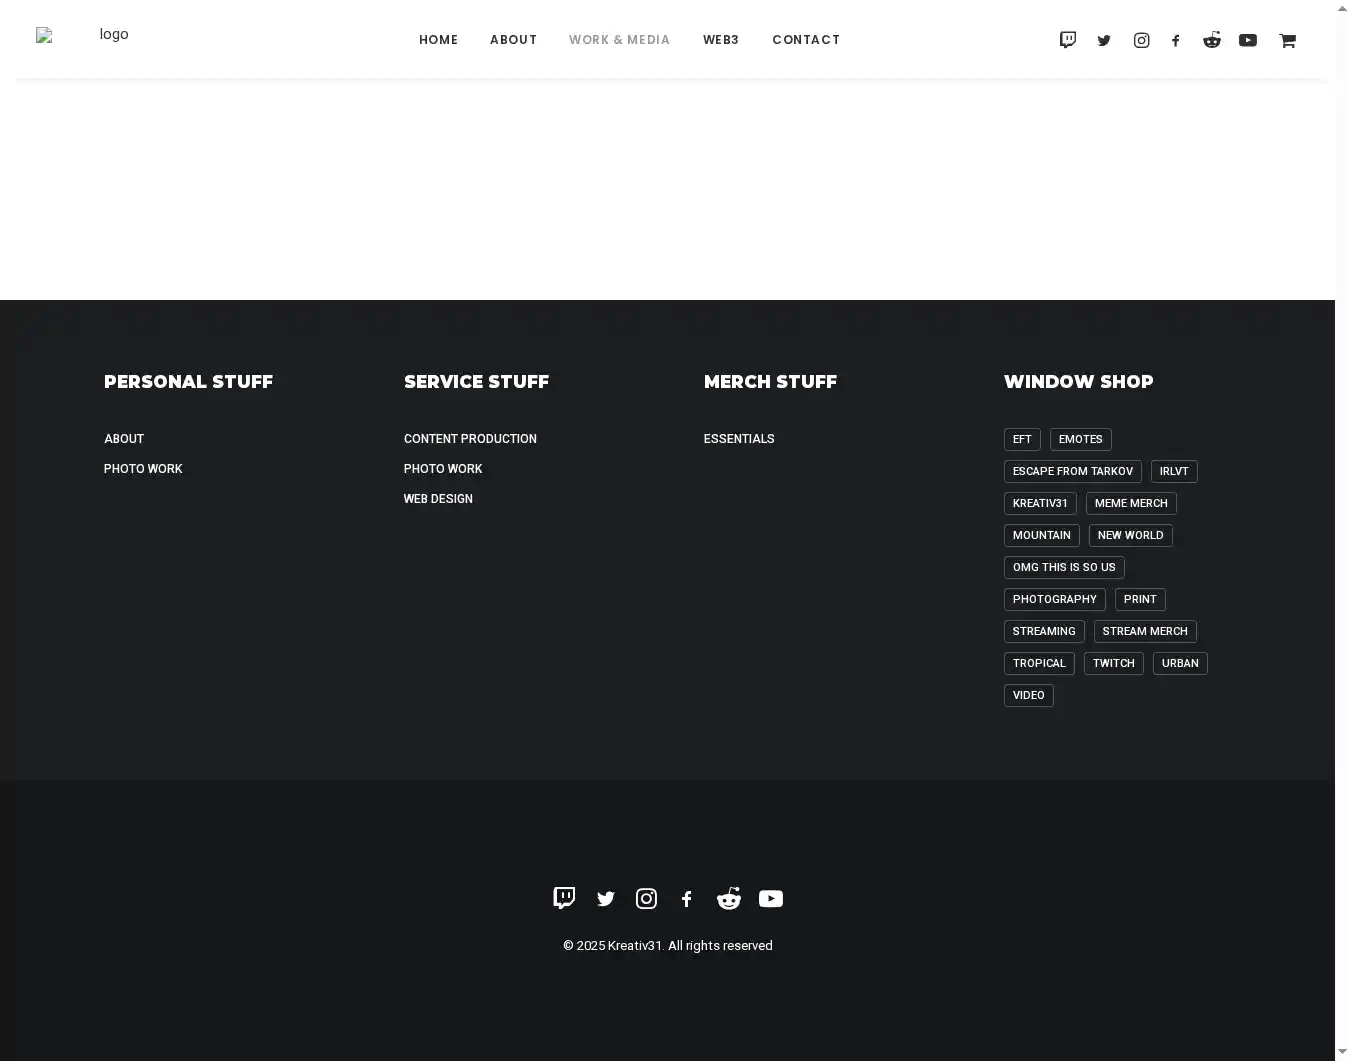Click the footer YouTube icon
The image size is (1350, 1061).
point(771,899)
